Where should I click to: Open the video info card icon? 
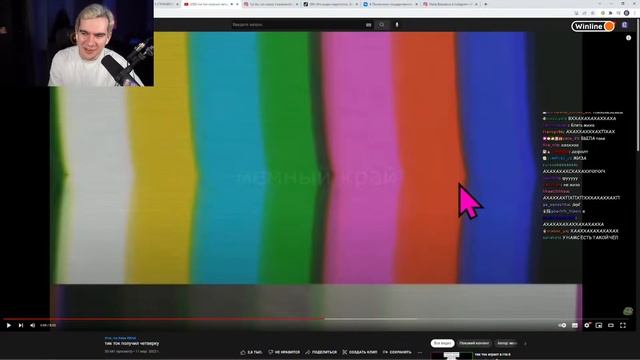pyautogui.click(x=629, y=38)
